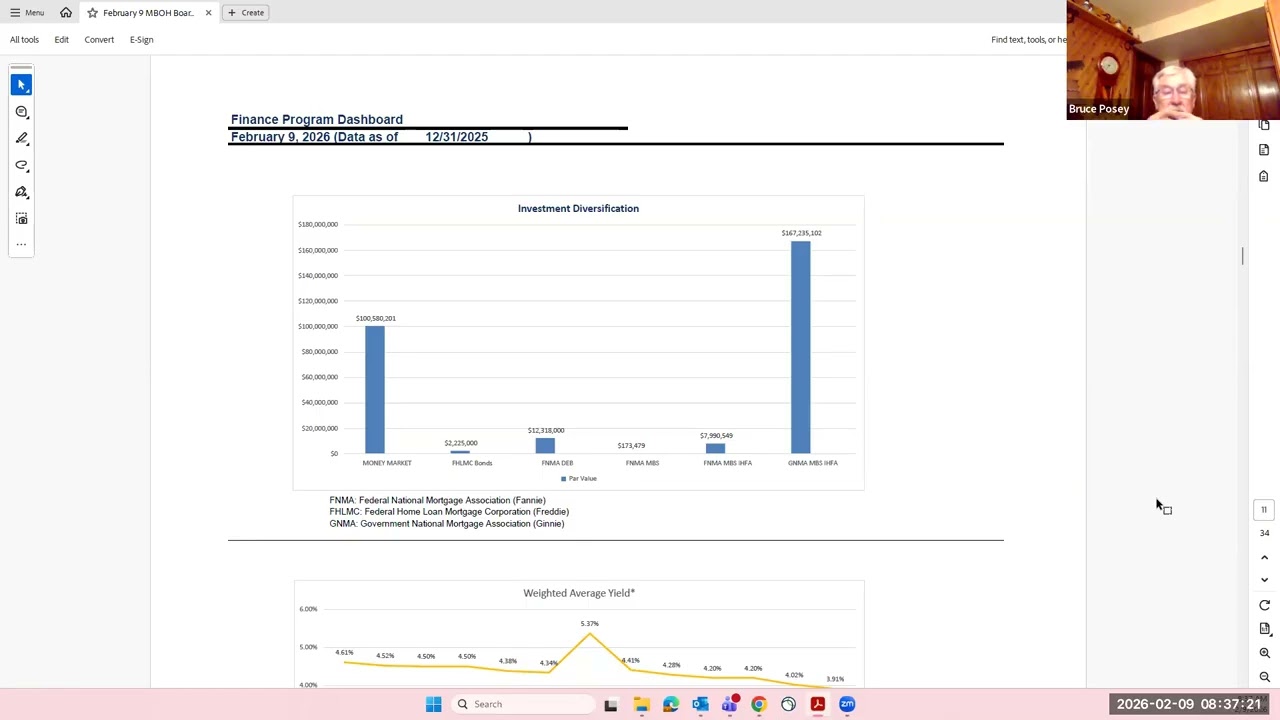Close the February 9 MBOH Board tab
The image size is (1280, 720).
(x=208, y=13)
